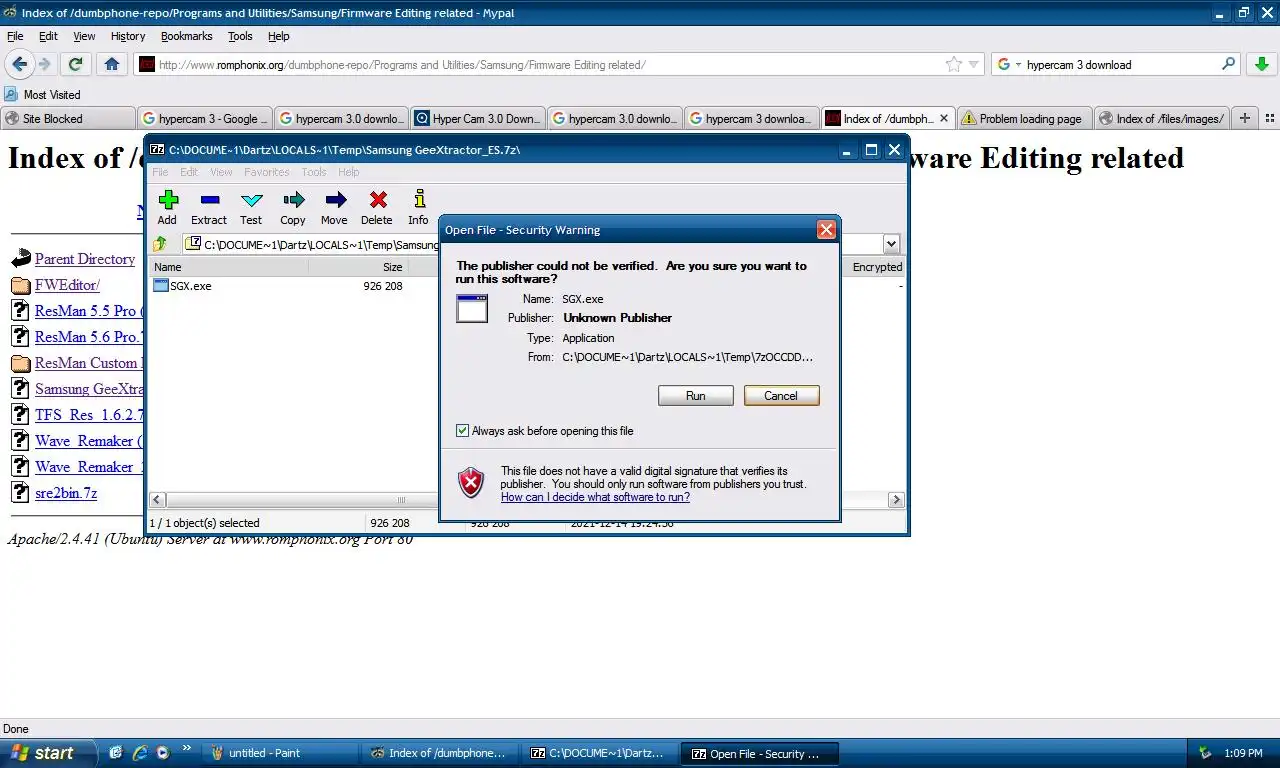Click the FWEditor folder icon
Screen dimensions: 1280x768
click(21, 285)
